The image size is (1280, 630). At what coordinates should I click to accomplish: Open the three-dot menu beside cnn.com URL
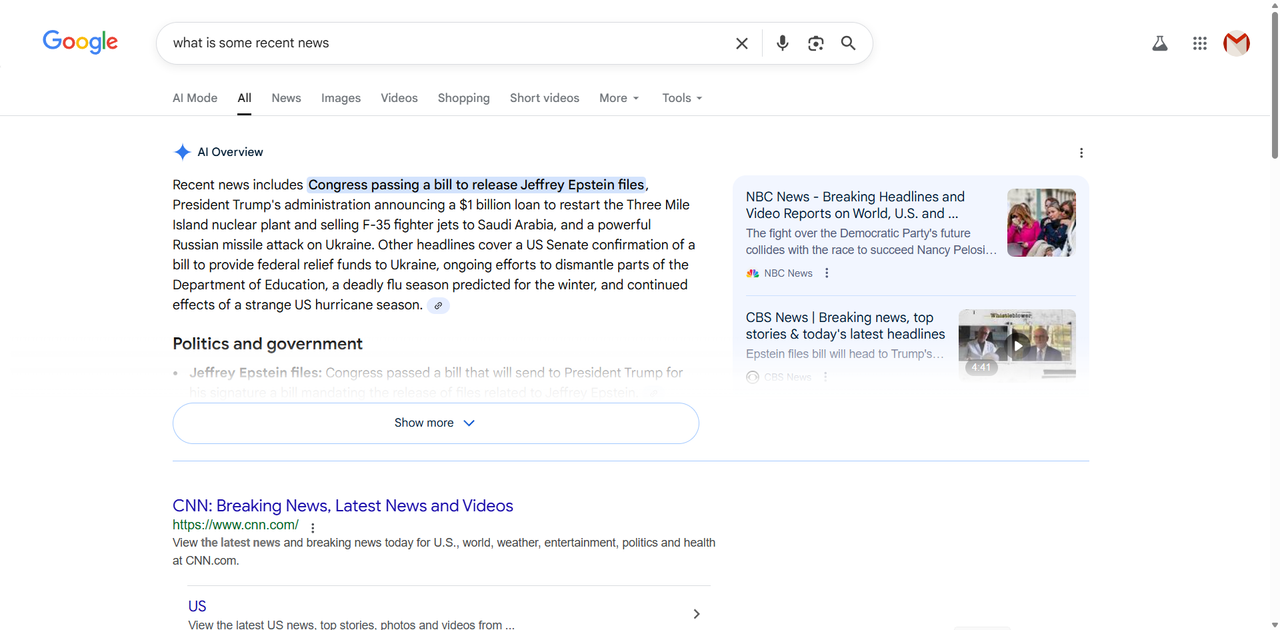pos(313,528)
